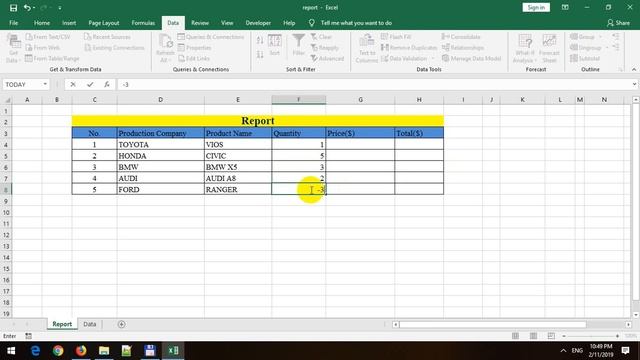Click the Sign in button
The image size is (640, 360).
(536, 7)
